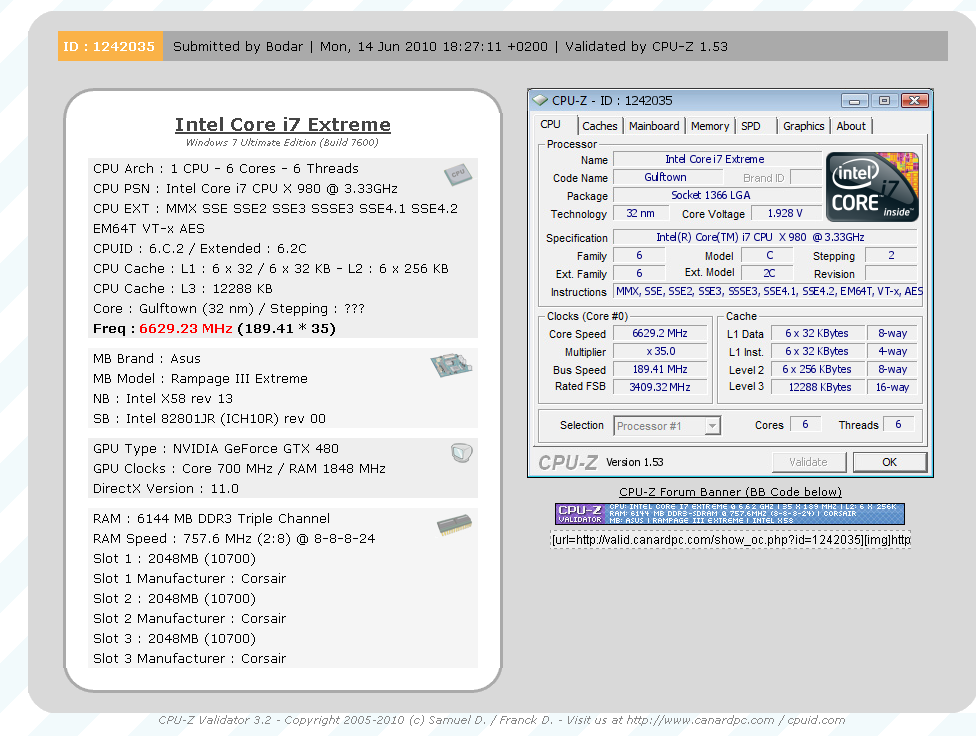Click the orange ID : 1242035 badge
The width and height of the screenshot is (976, 736).
[x=110, y=47]
